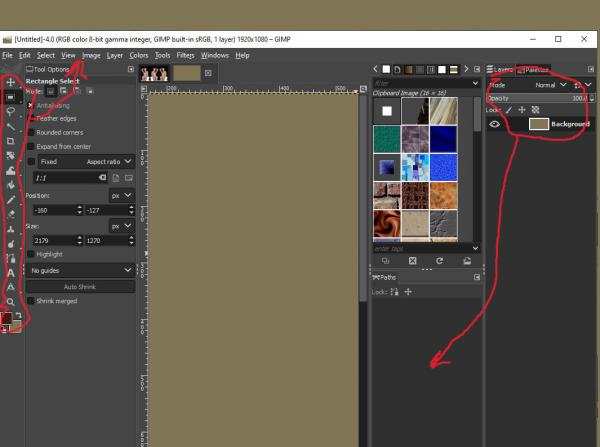
Task: Switch to the rabbits image thumbnail tab
Action: (154, 73)
